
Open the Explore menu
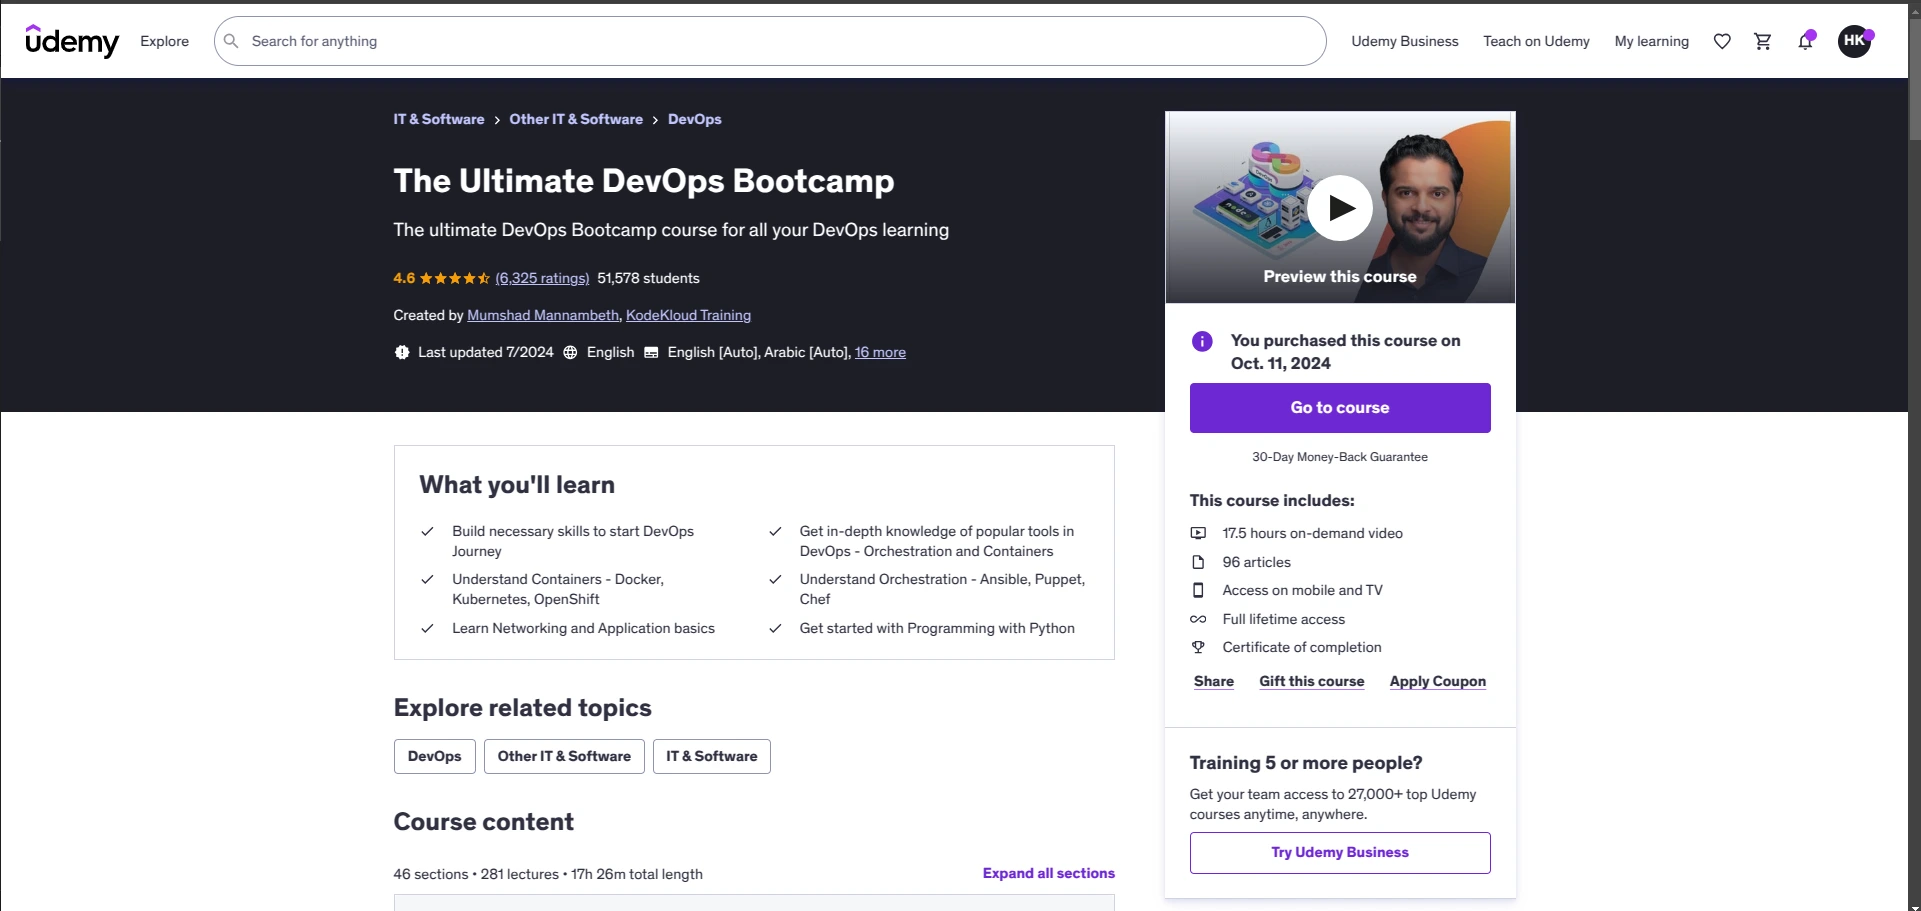point(164,41)
